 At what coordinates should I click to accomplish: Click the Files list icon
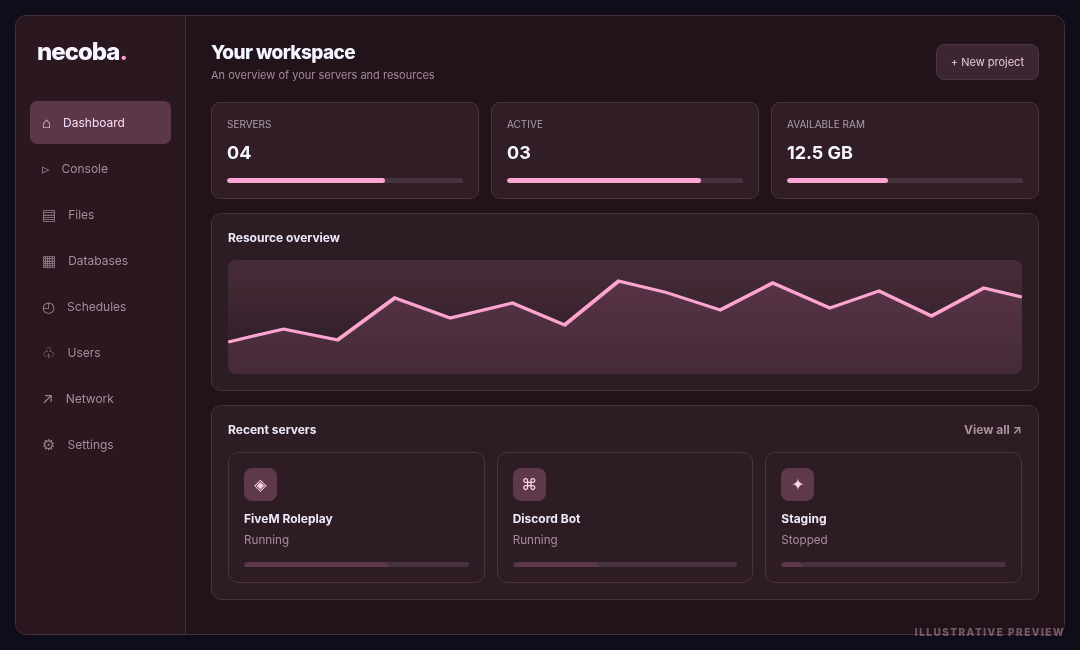[49, 216]
